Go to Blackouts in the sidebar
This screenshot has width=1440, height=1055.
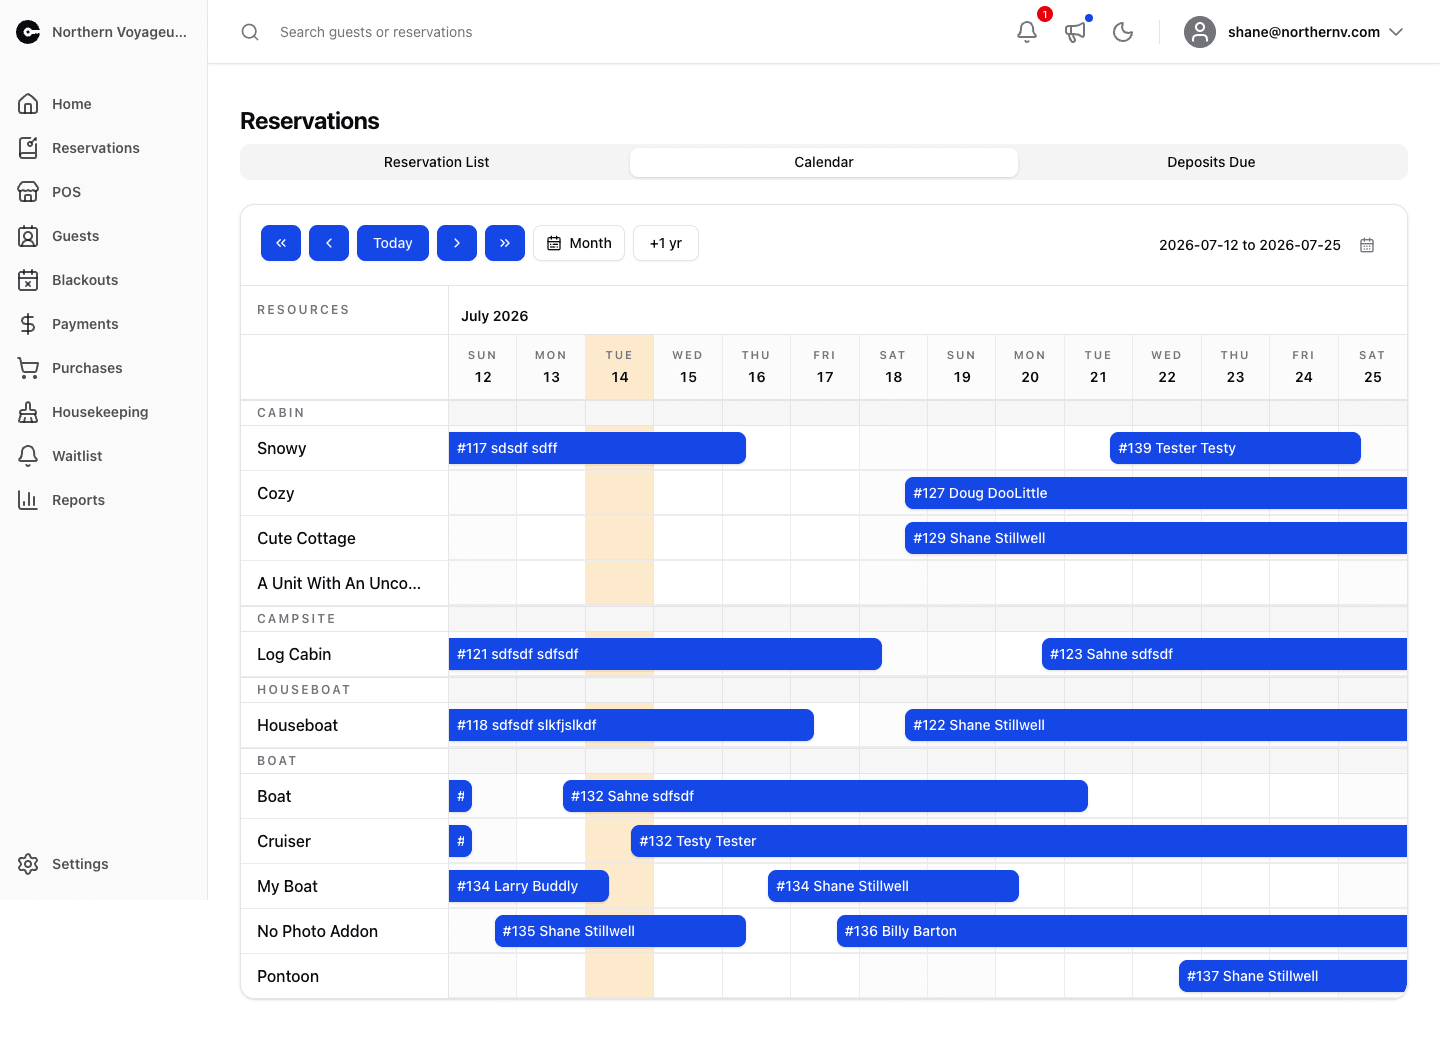pyautogui.click(x=104, y=280)
